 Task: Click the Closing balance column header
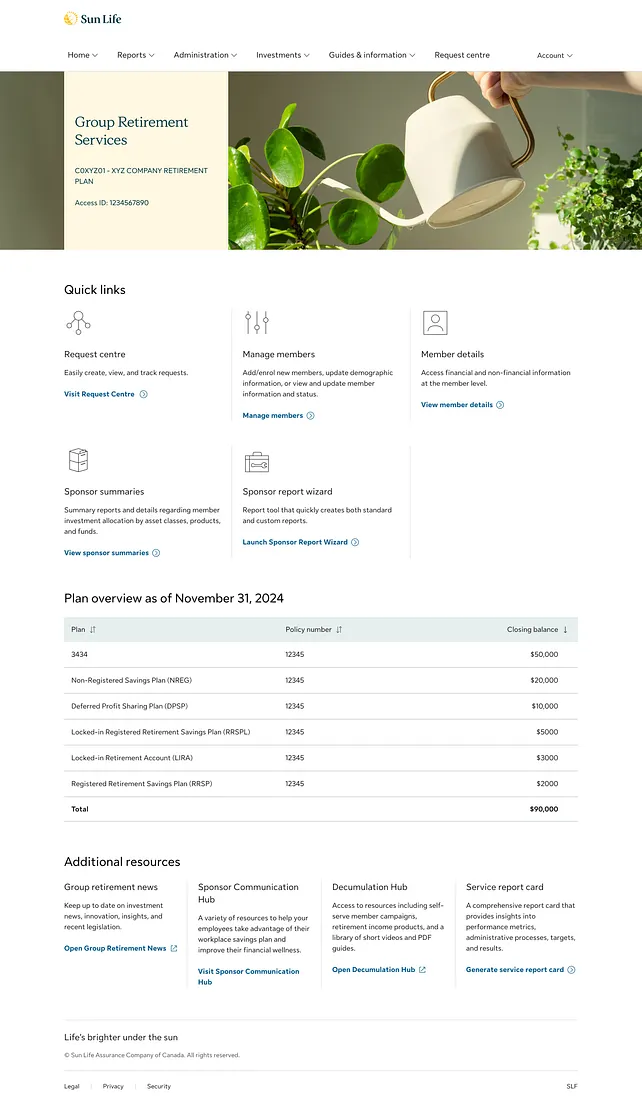click(x=532, y=629)
